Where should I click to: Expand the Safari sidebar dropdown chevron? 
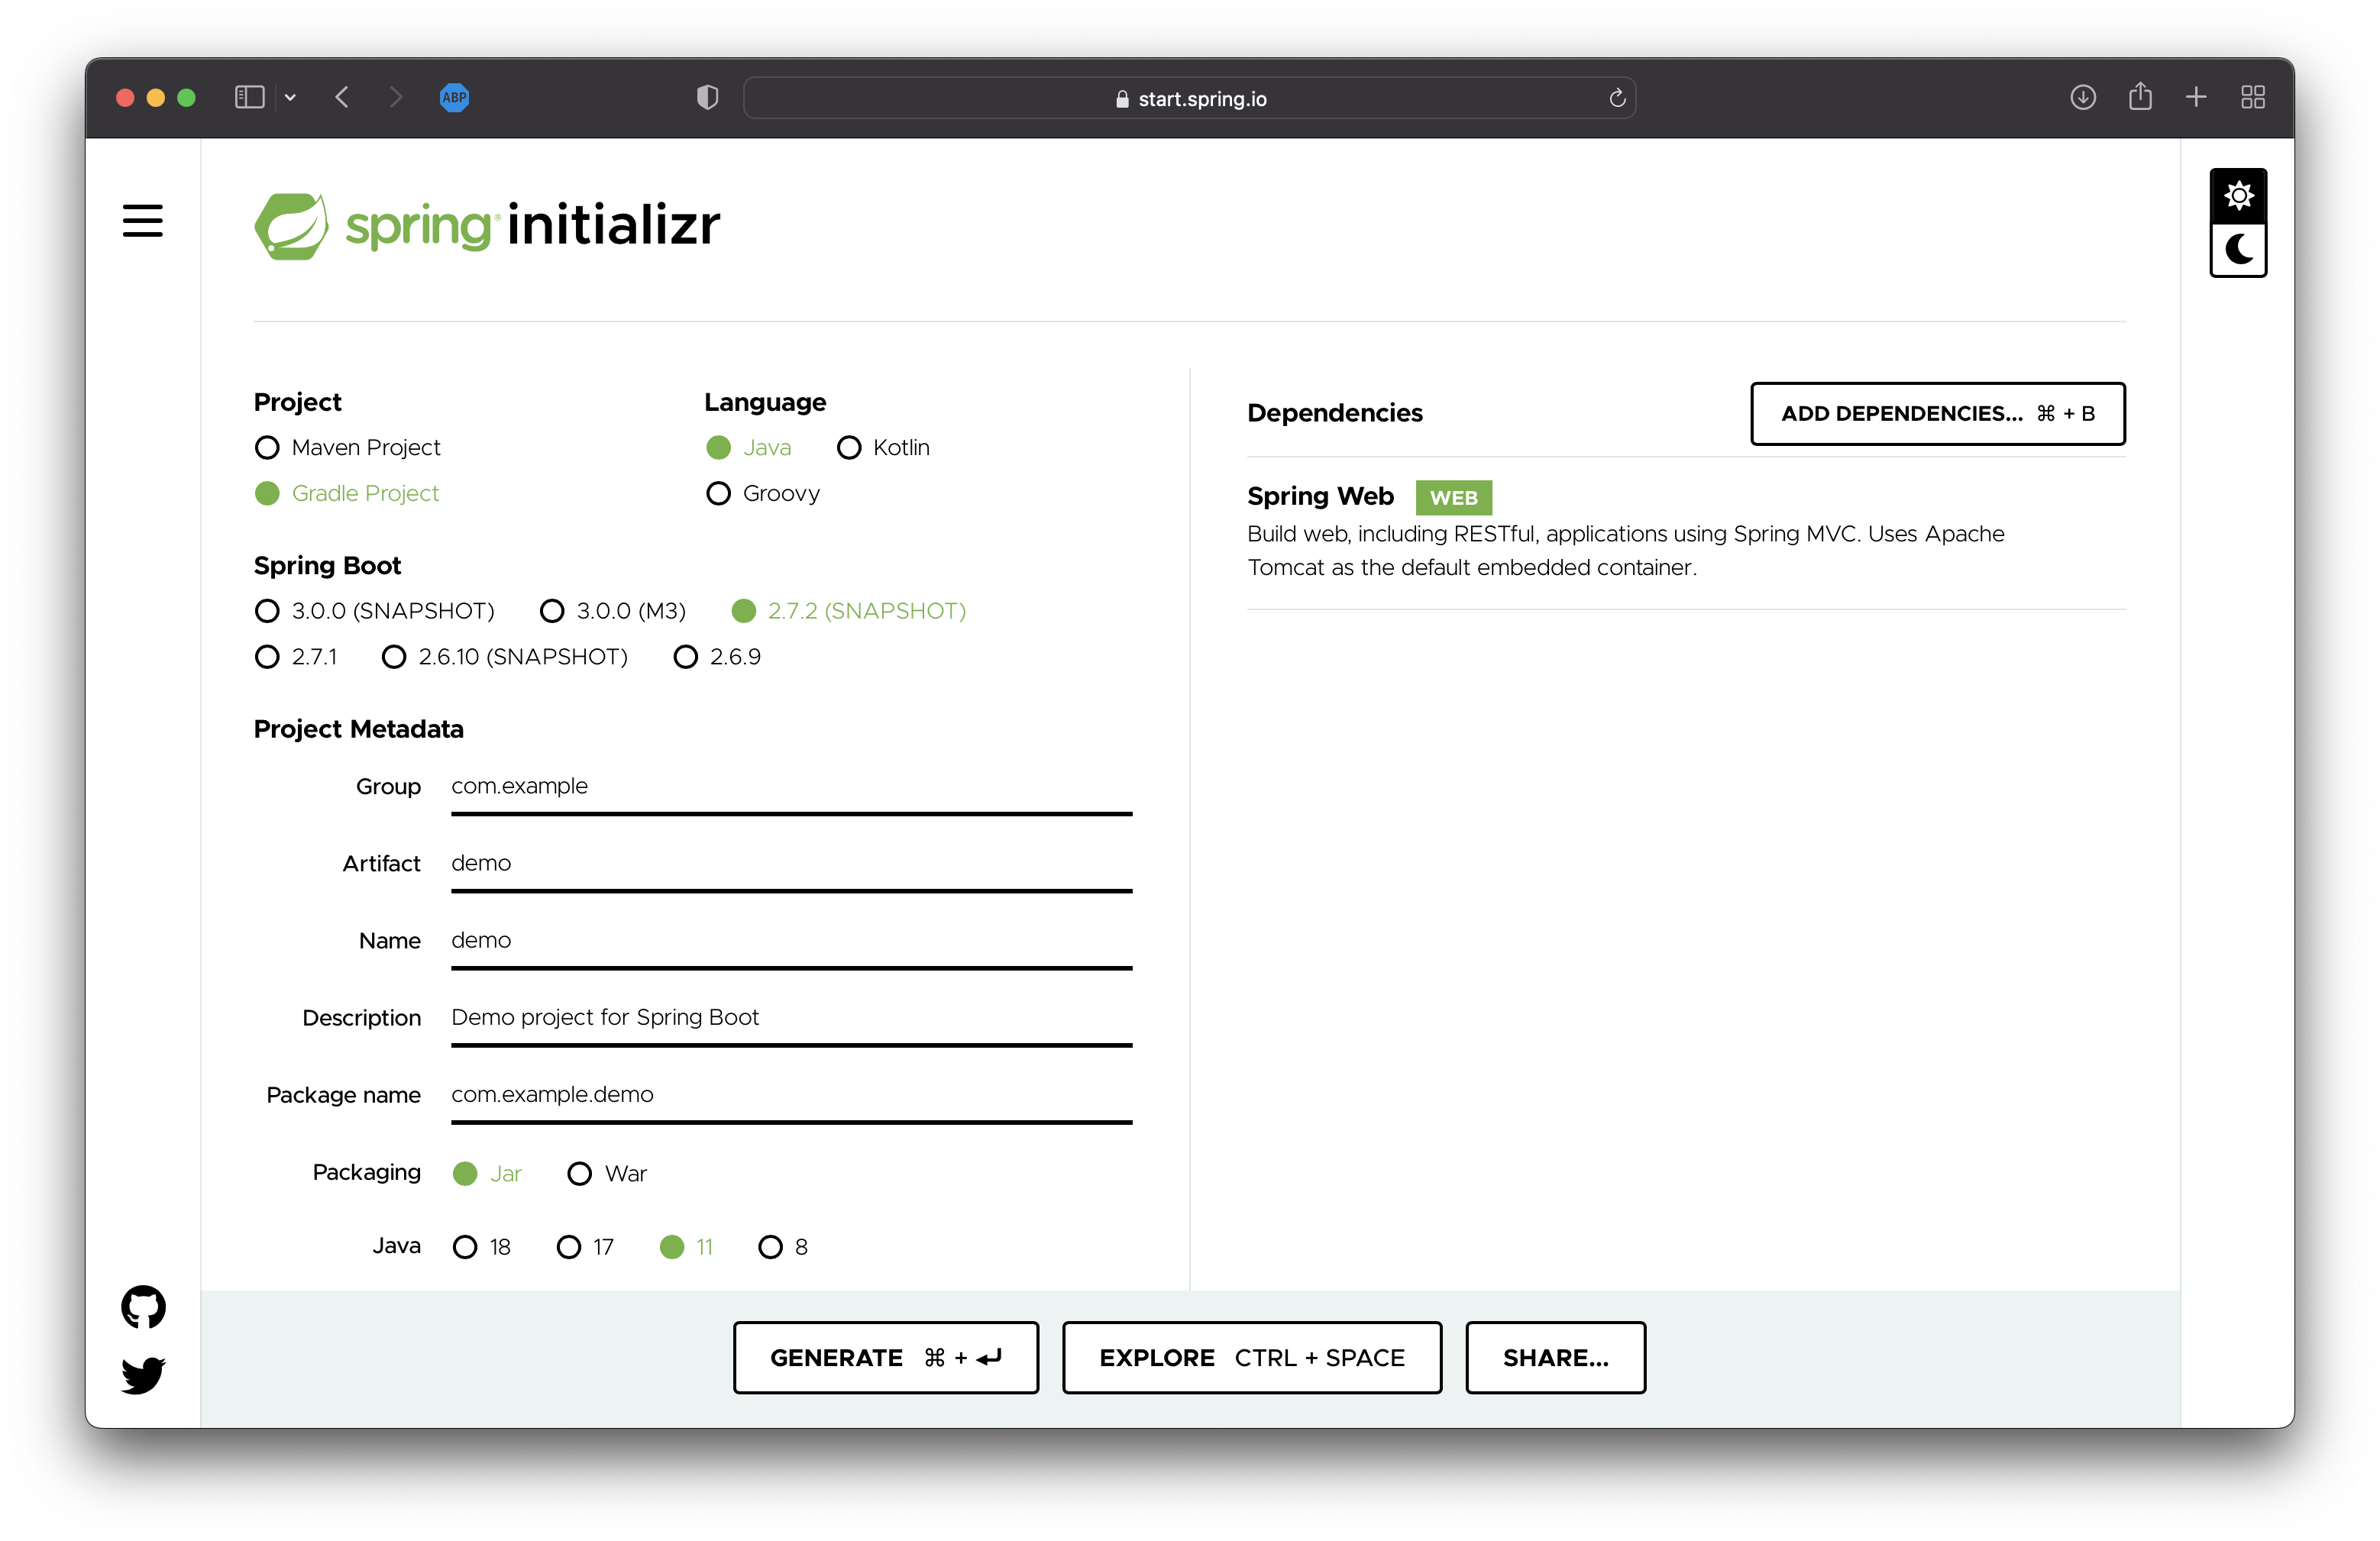click(x=290, y=97)
